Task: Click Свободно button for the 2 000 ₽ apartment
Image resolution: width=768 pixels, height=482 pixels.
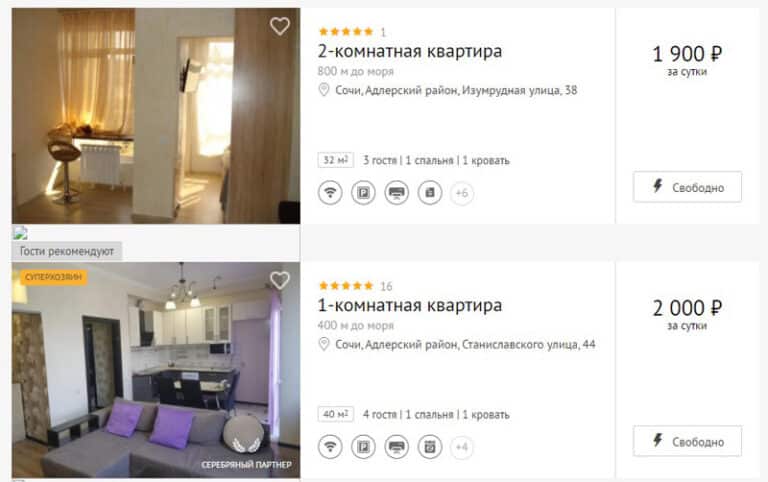Action: tap(687, 441)
